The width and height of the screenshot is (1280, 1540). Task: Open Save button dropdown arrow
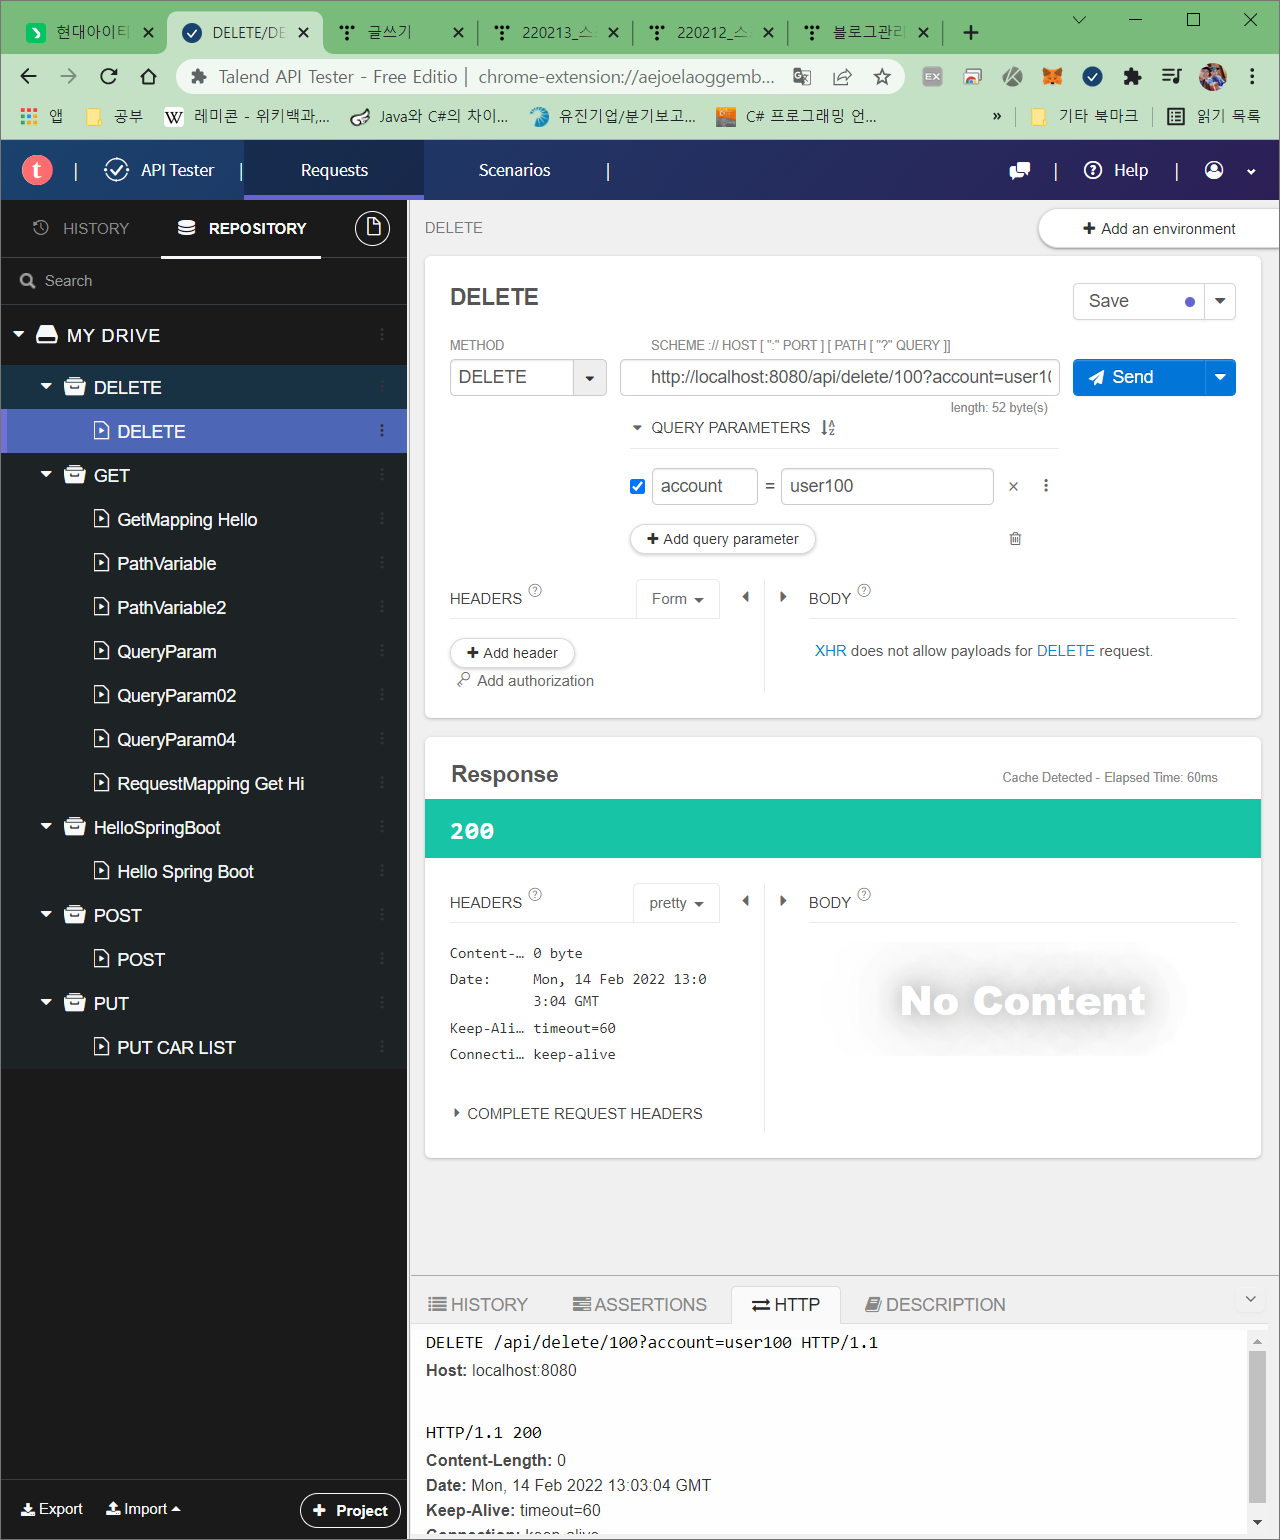1220,301
